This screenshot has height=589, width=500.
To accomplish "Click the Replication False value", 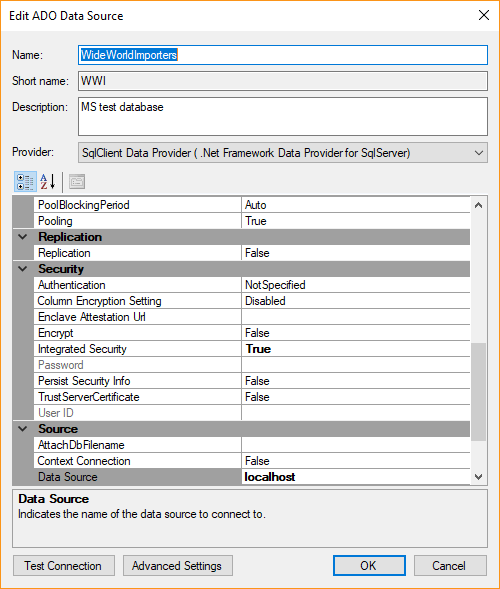I will point(355,253).
